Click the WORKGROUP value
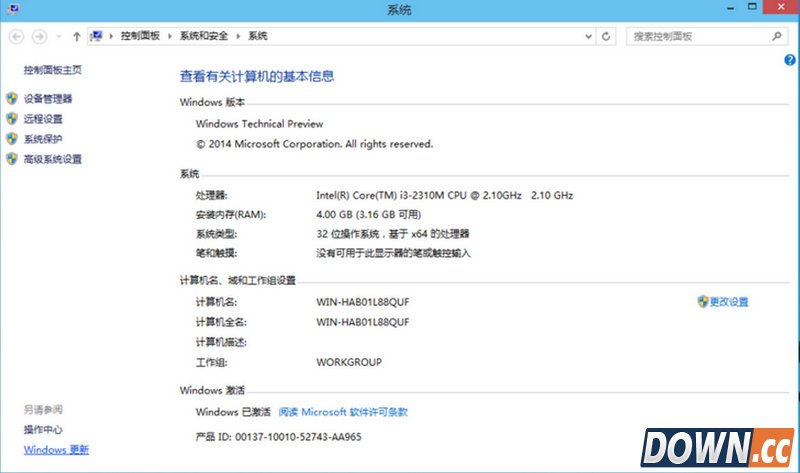 click(349, 362)
